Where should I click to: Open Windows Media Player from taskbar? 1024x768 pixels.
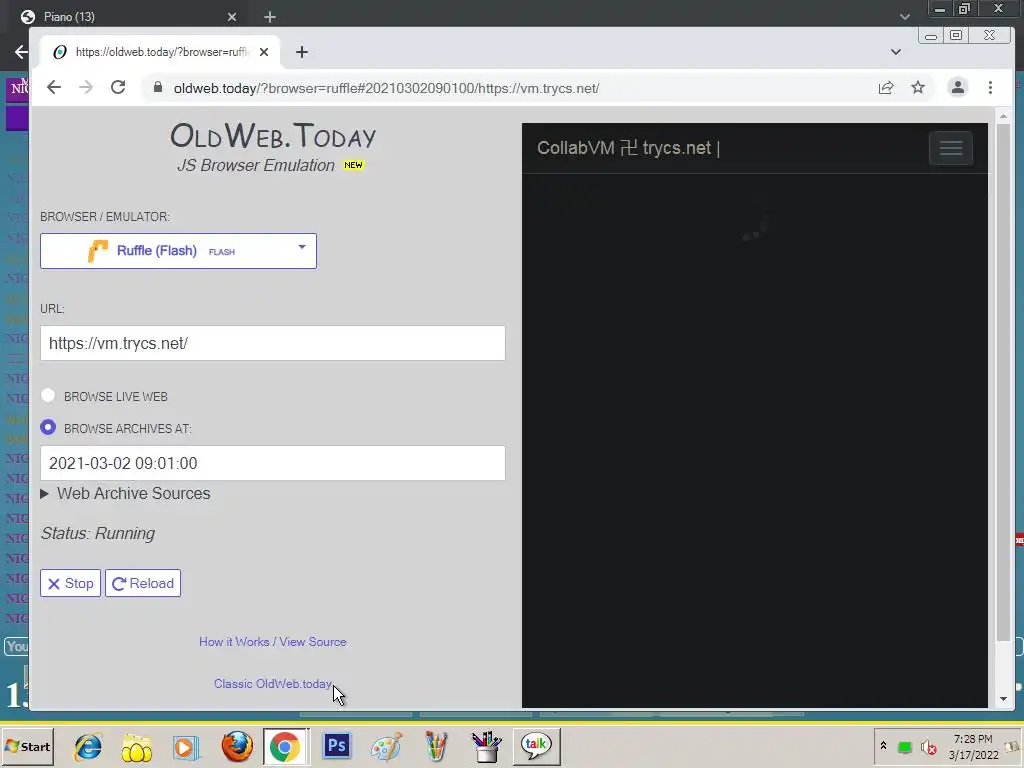[x=186, y=746]
